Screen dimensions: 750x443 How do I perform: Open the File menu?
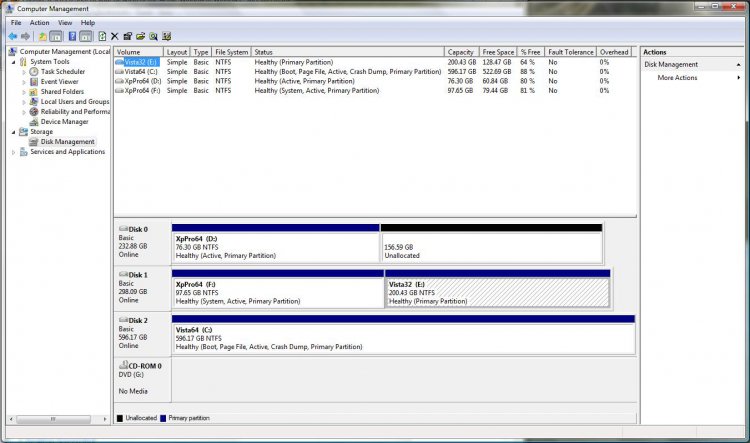(x=16, y=22)
